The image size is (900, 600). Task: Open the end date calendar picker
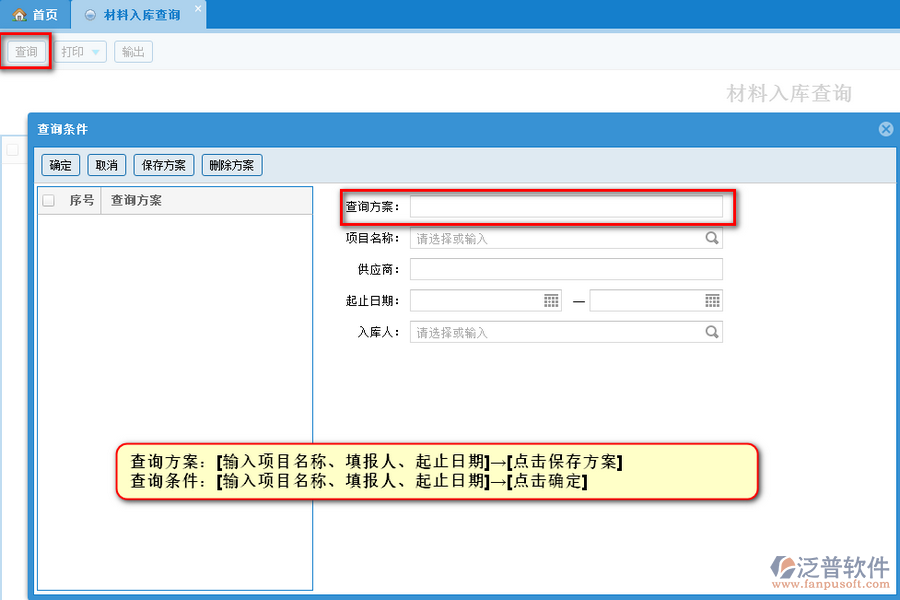tap(712, 301)
